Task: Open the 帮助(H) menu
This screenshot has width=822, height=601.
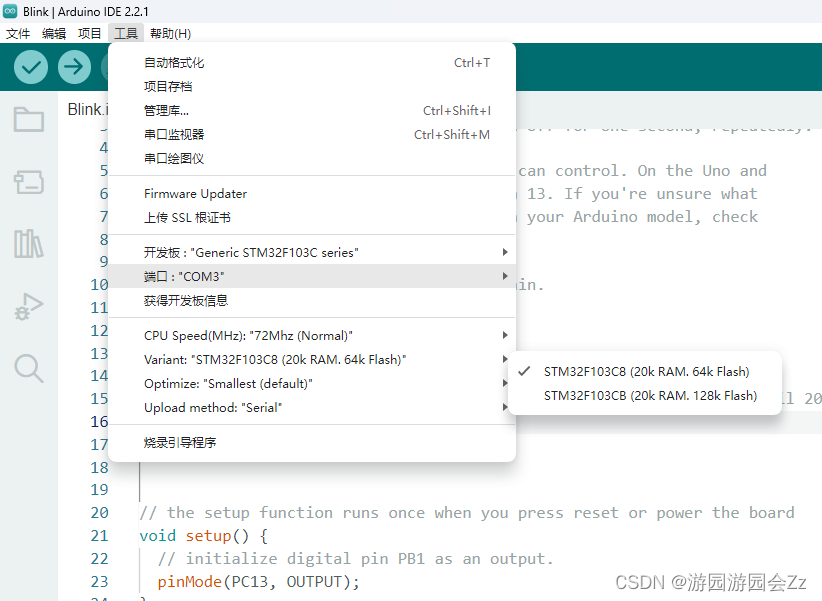Action: [x=170, y=34]
